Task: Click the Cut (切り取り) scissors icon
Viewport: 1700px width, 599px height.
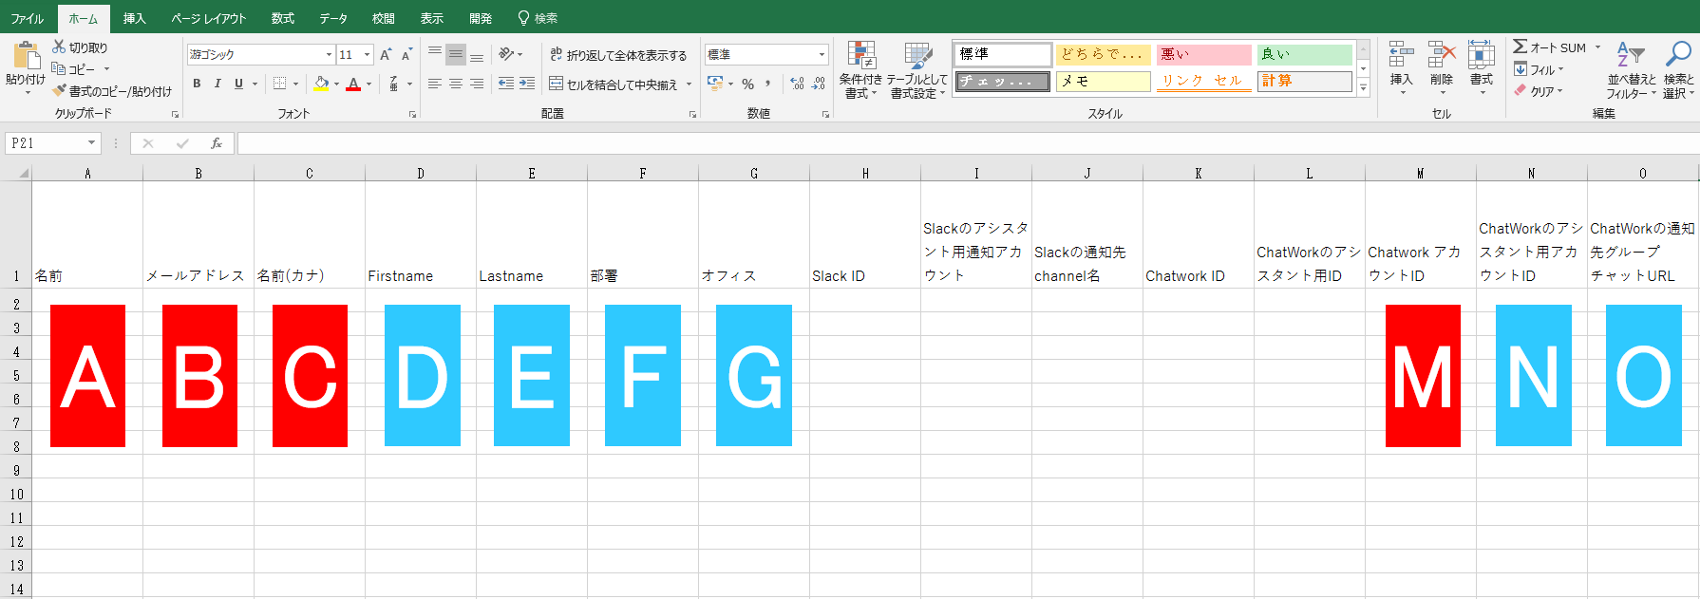Action: click(59, 47)
